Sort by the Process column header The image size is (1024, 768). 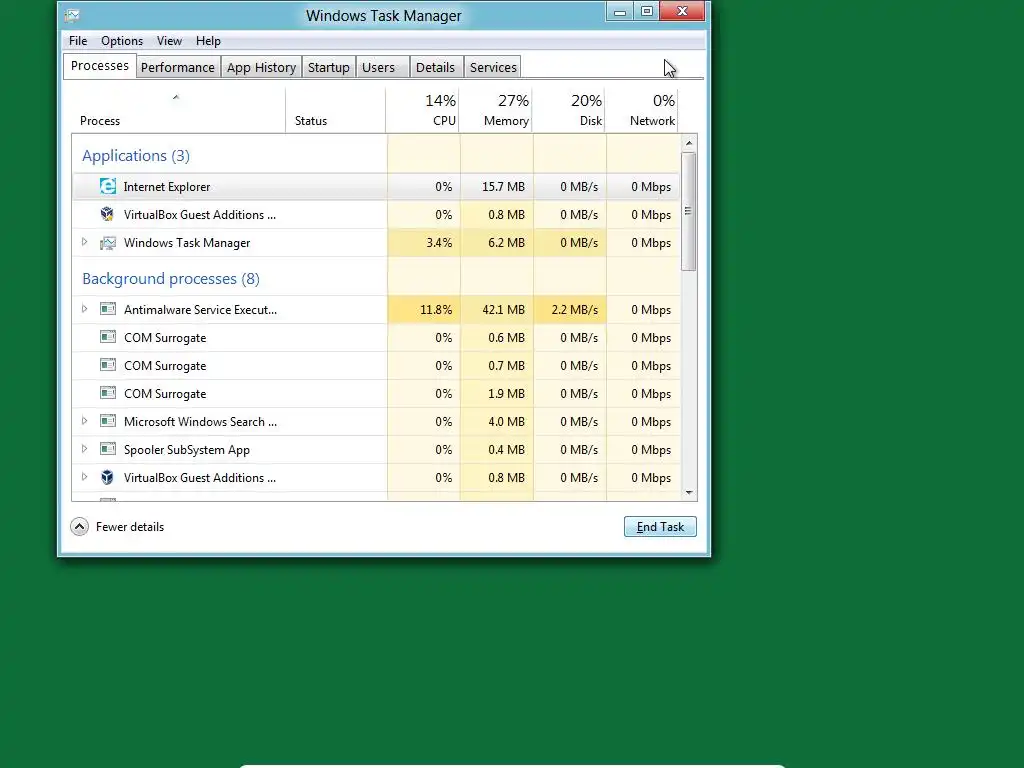(x=178, y=110)
